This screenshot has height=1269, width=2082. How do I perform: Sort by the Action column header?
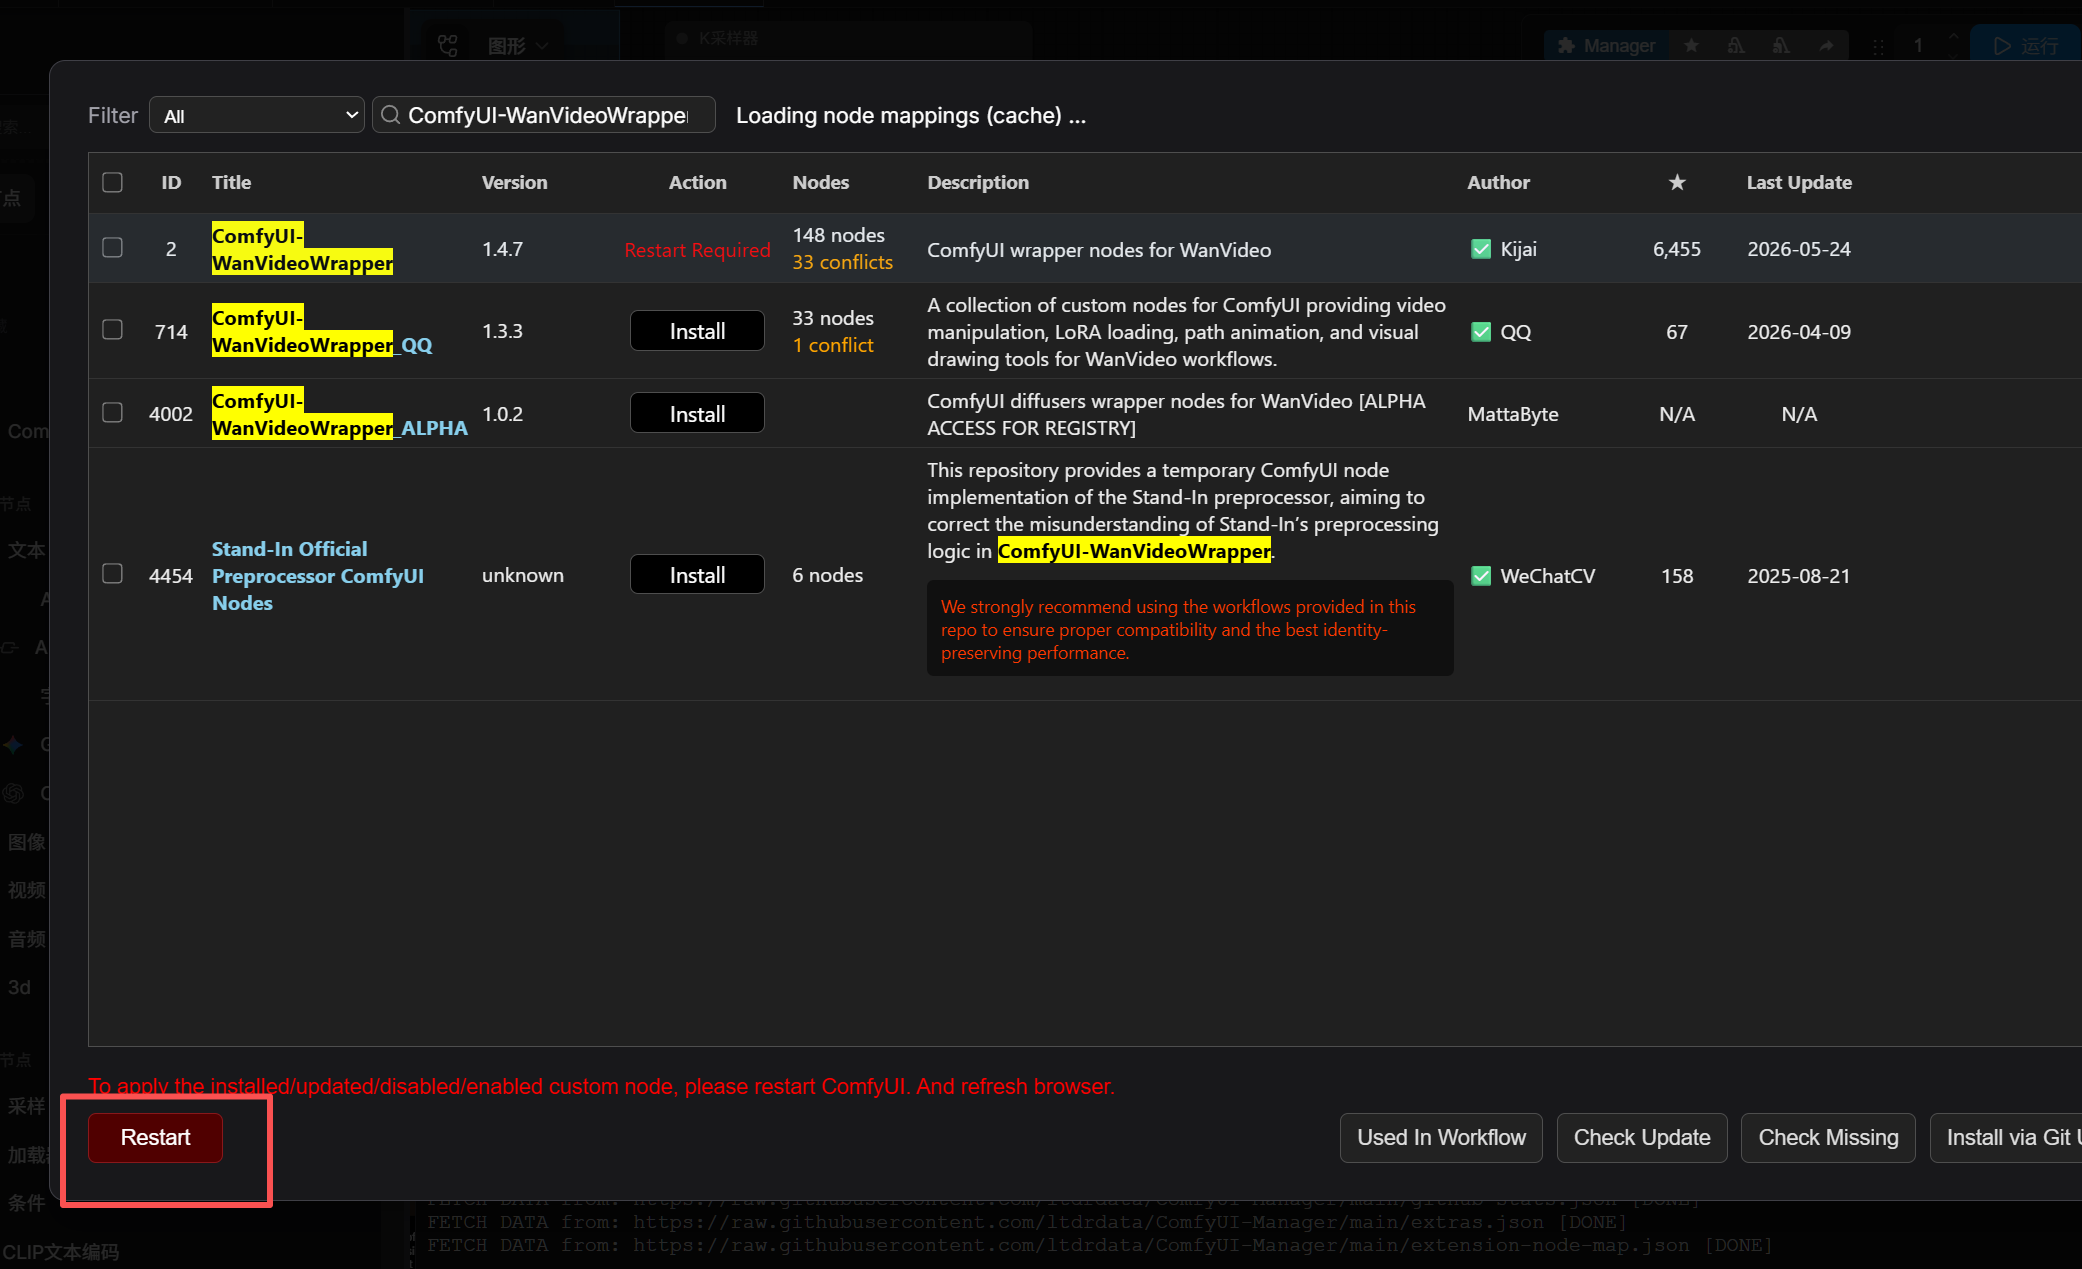[x=697, y=182]
